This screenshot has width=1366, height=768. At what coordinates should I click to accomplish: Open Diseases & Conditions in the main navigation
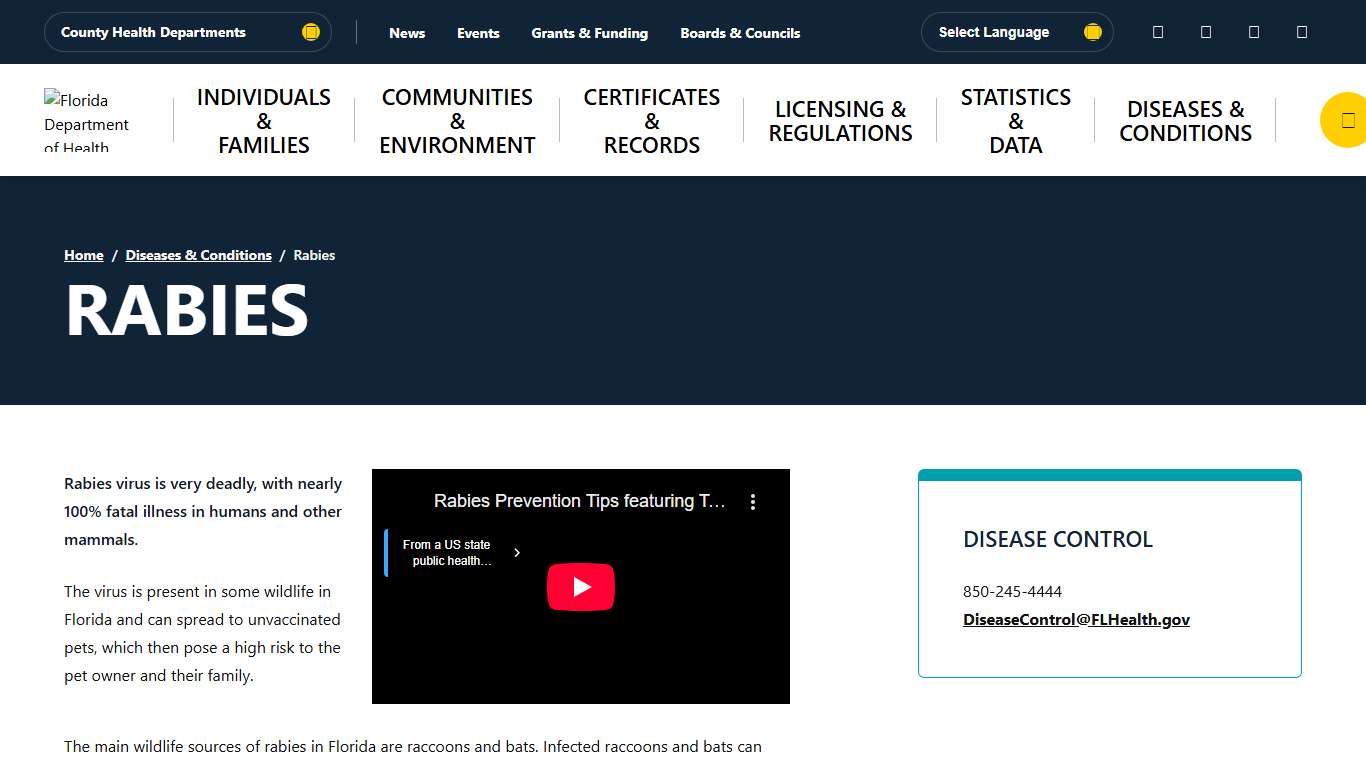[1185, 121]
